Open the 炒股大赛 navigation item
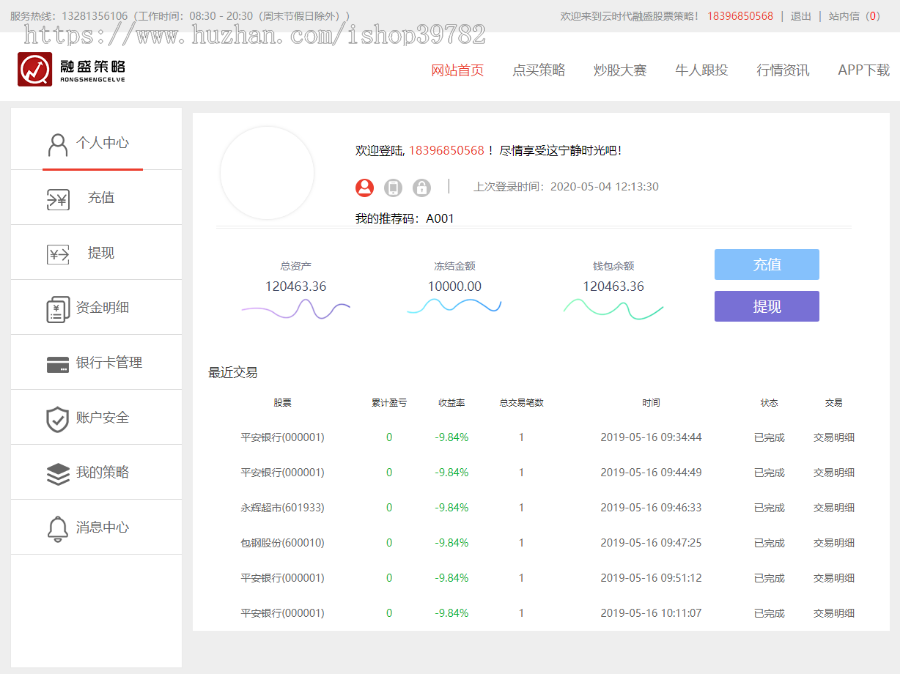Viewport: 900px width, 674px height. [x=620, y=70]
